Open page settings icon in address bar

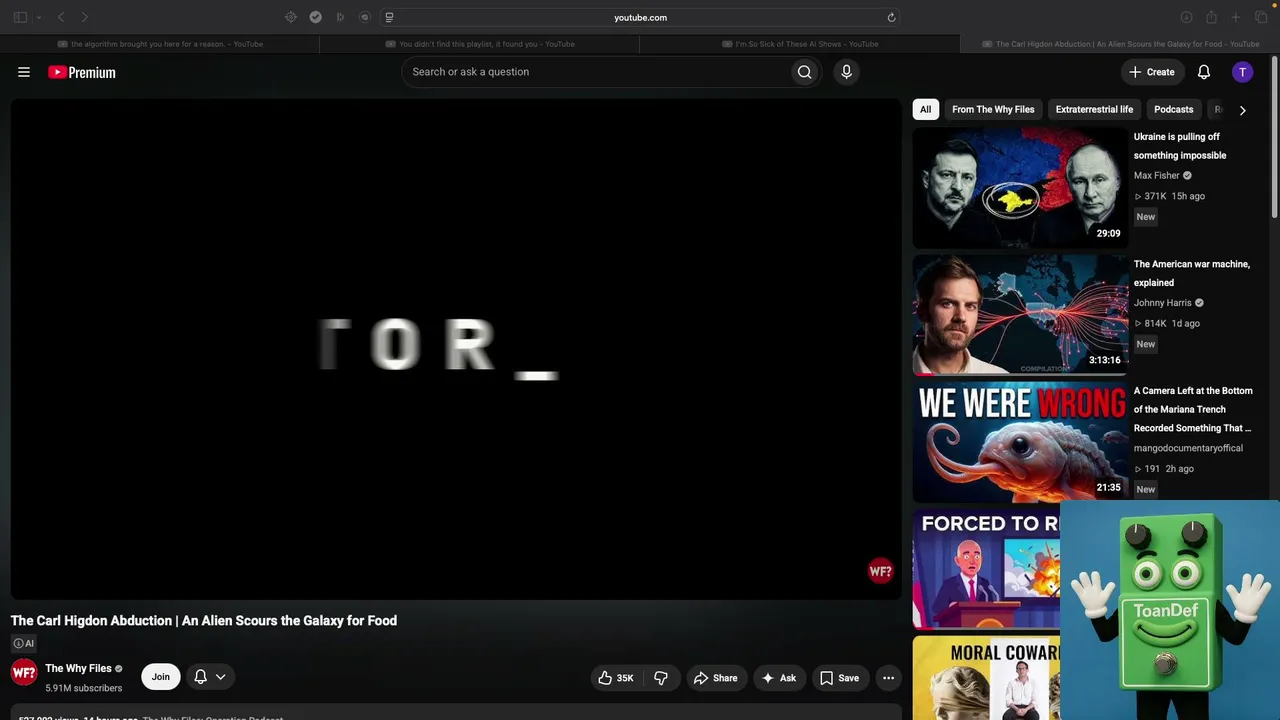click(x=389, y=17)
